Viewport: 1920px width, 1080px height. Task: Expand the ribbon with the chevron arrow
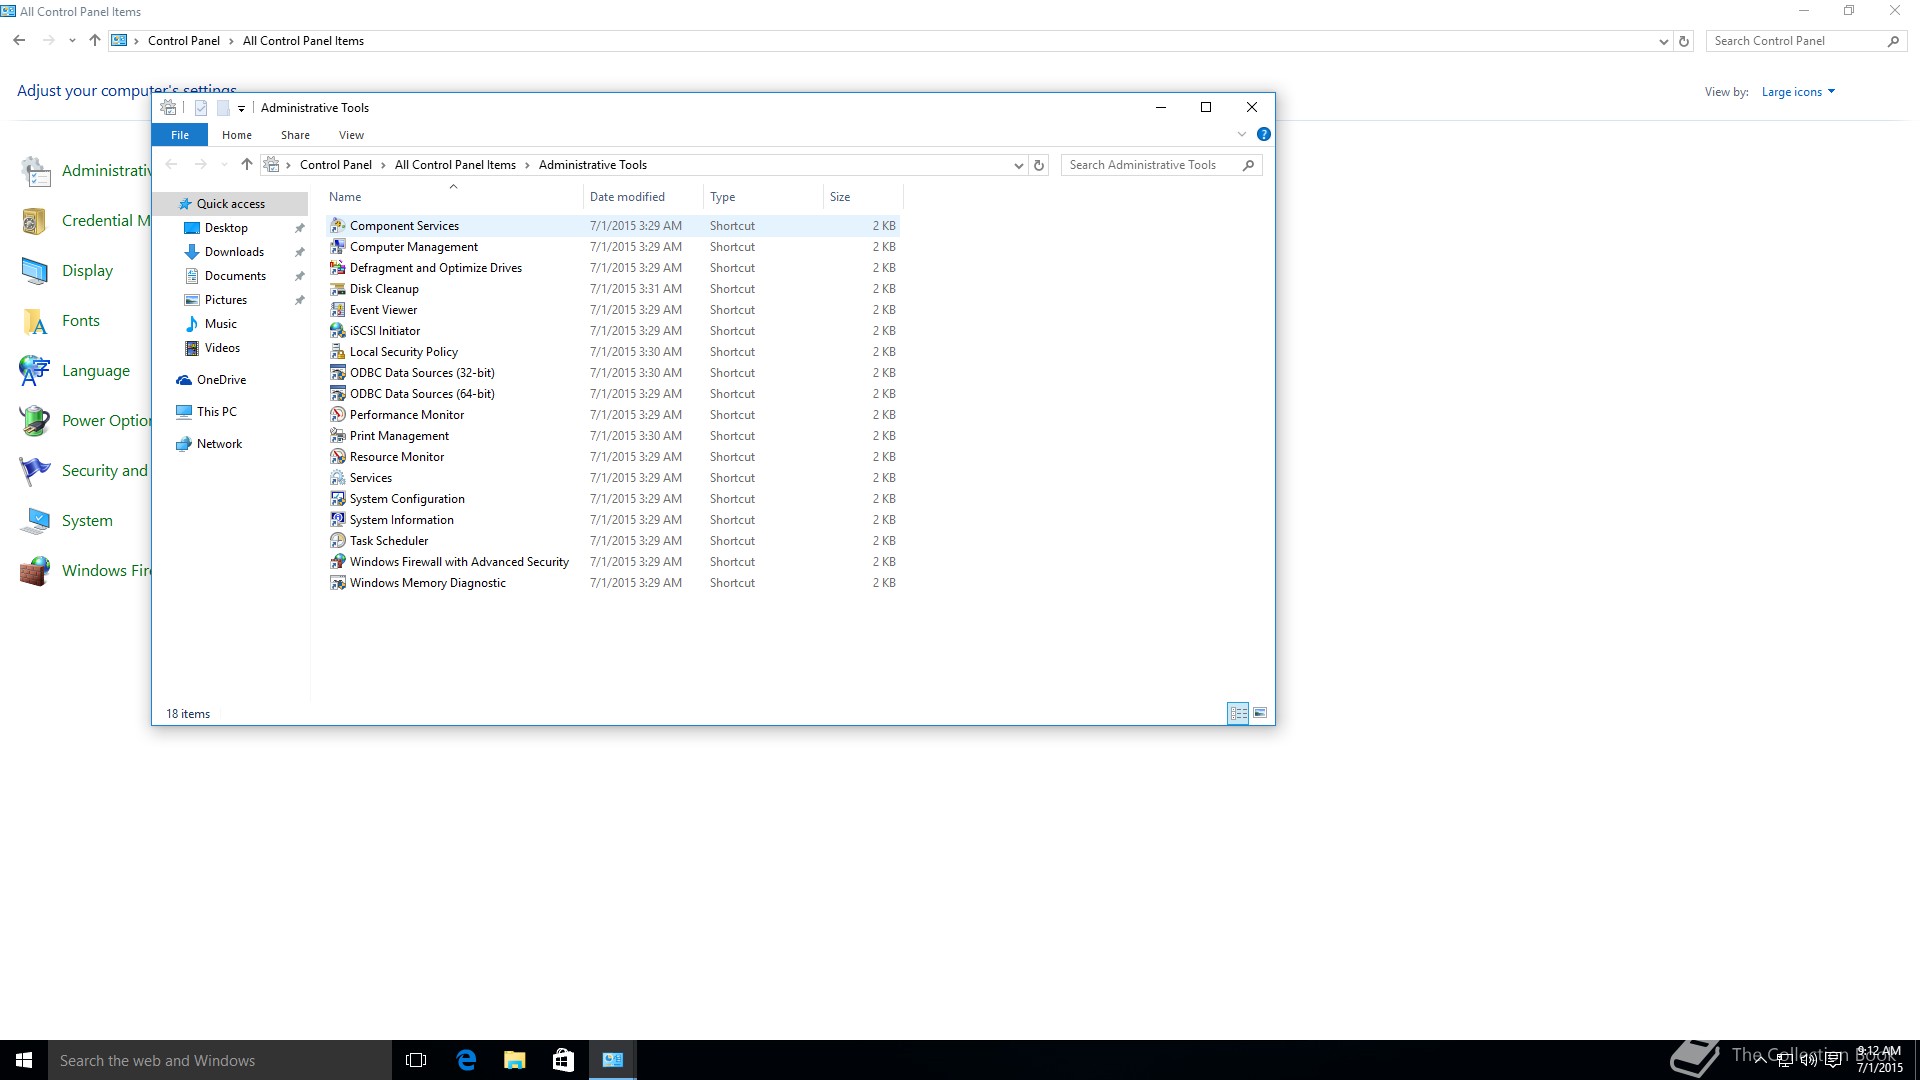(1242, 134)
